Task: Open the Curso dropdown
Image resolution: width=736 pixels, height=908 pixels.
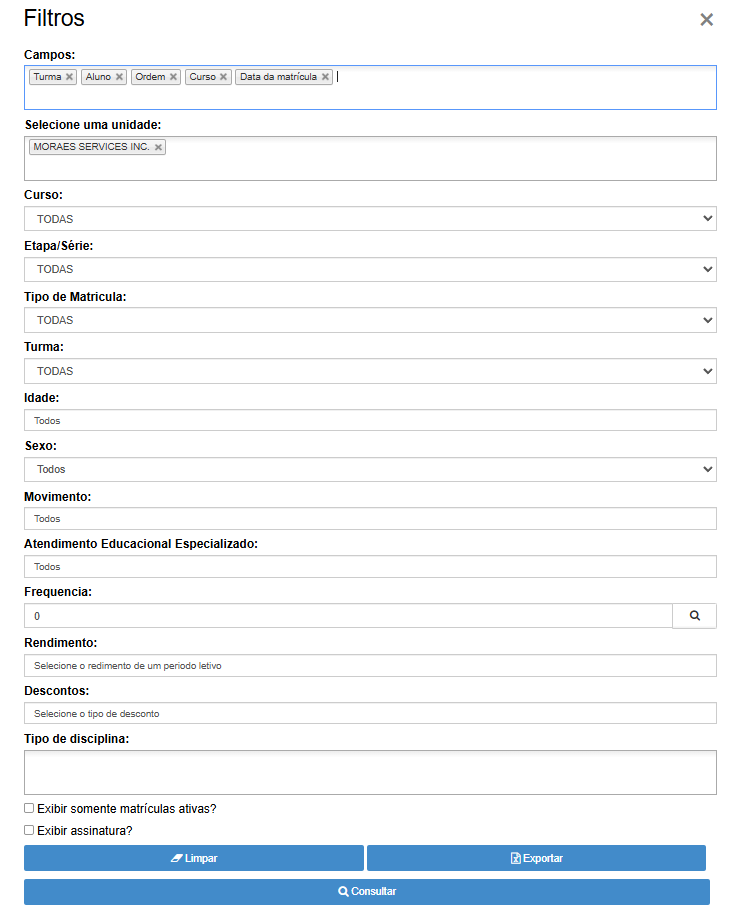Action: [370, 219]
